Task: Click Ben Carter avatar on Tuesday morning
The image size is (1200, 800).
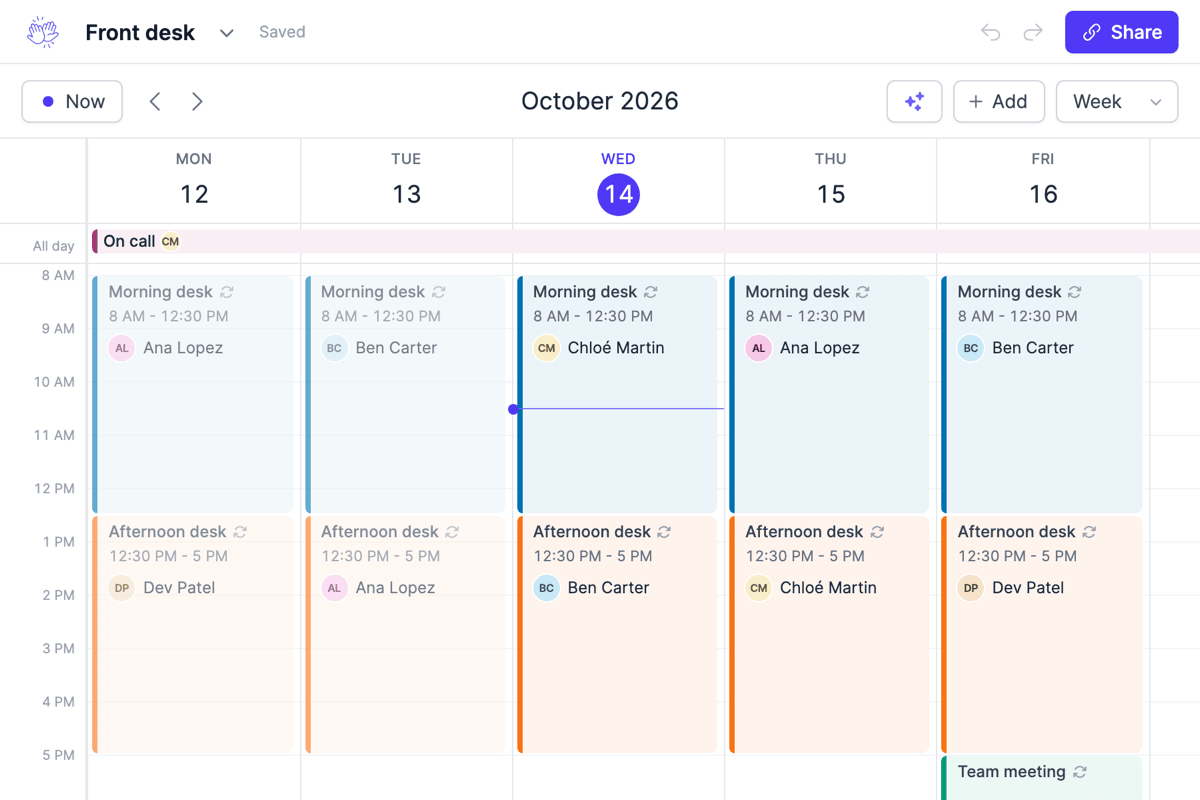Action: (334, 348)
